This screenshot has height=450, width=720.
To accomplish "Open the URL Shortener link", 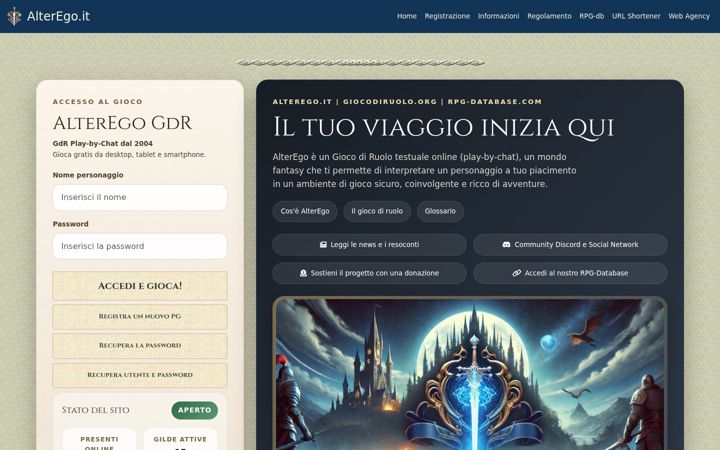I will point(636,16).
